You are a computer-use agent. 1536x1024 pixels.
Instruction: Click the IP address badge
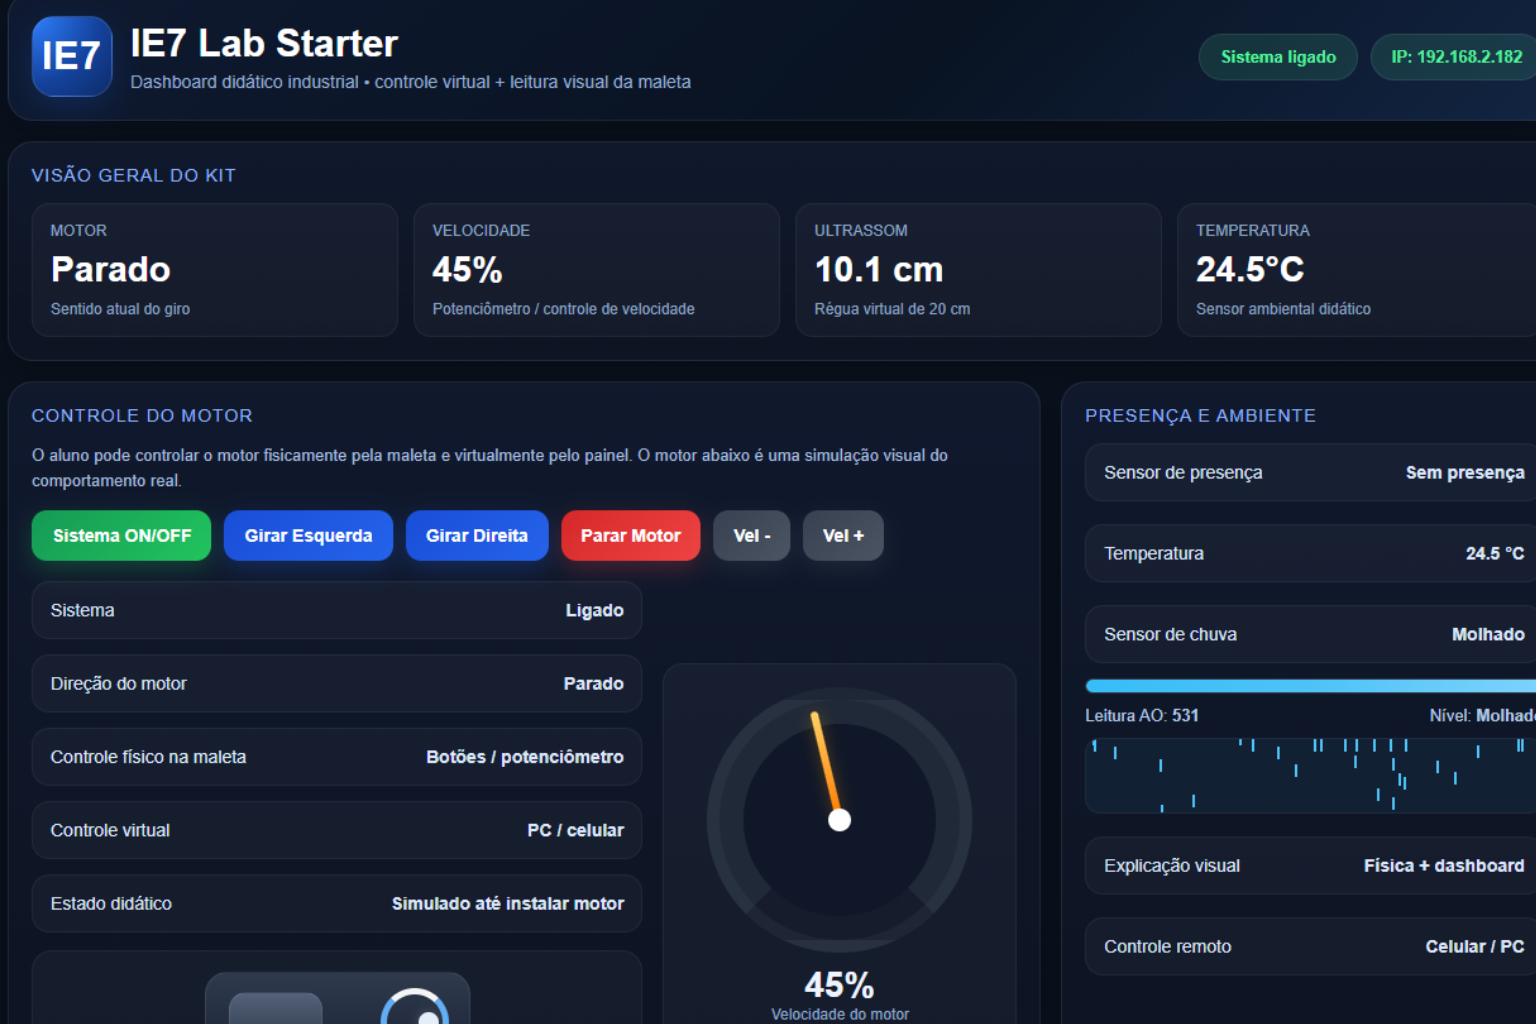tap(1456, 57)
